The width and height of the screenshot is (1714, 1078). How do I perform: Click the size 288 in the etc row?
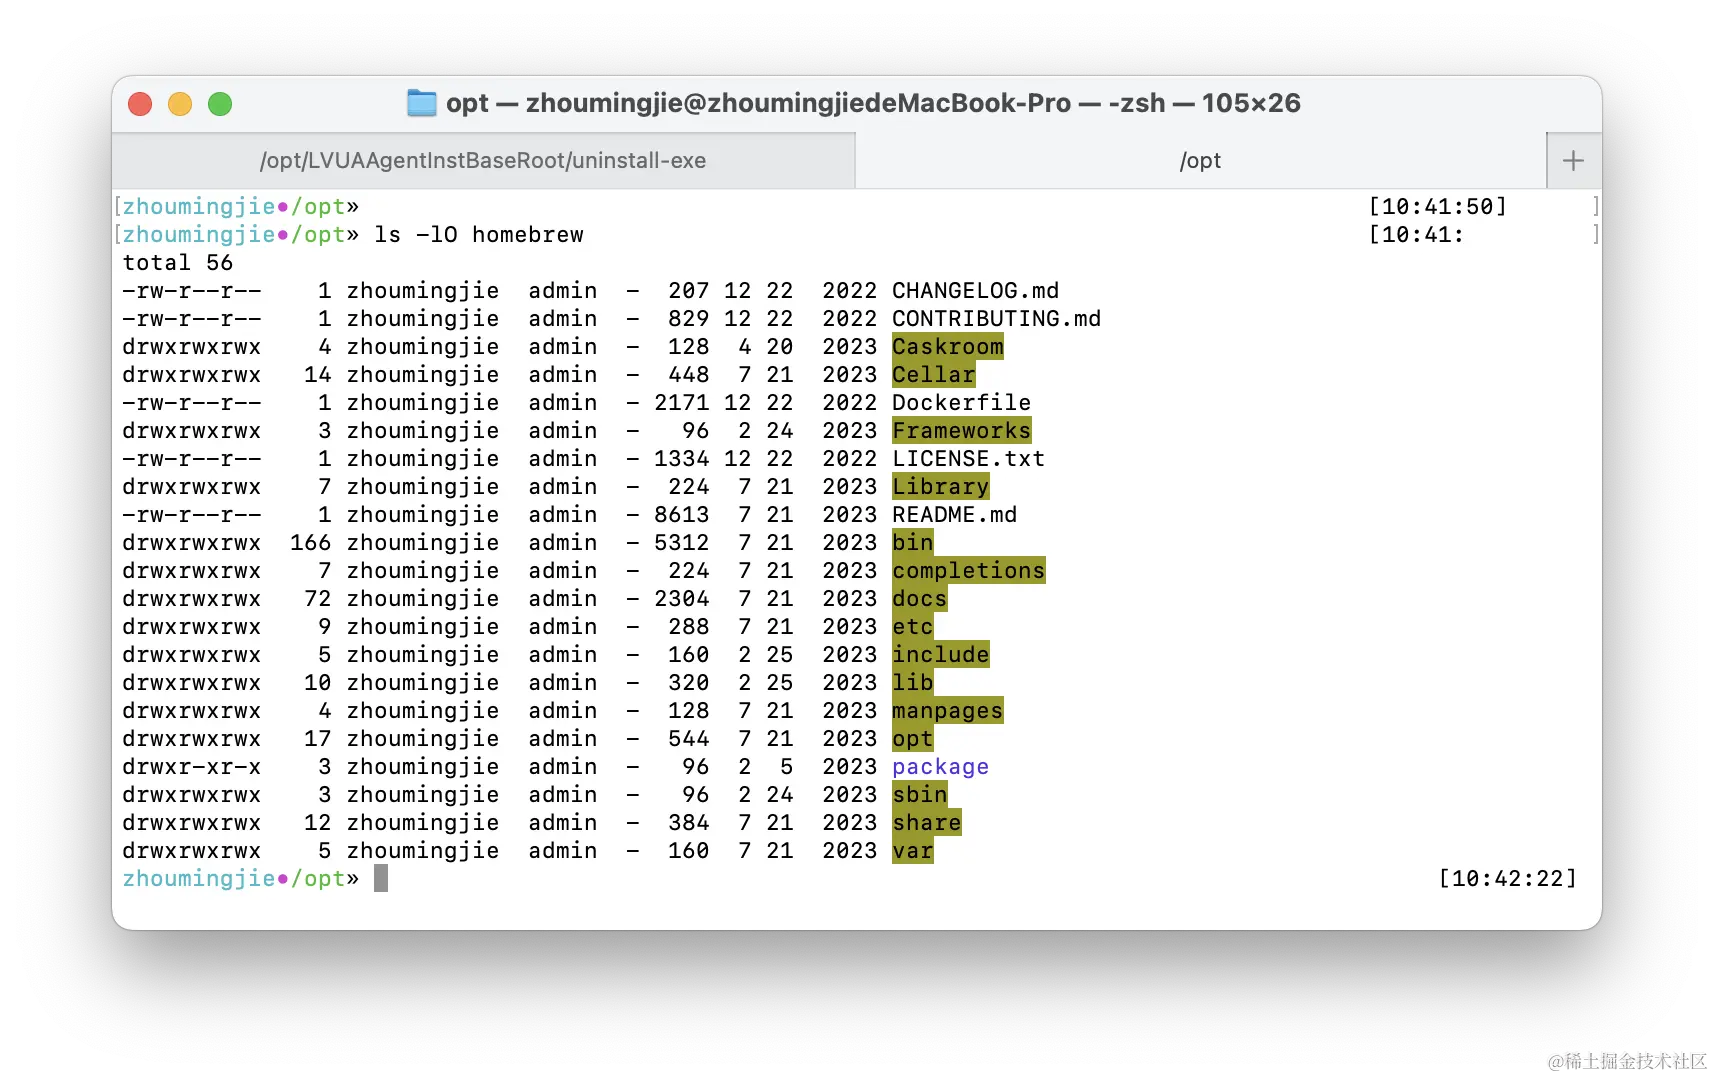point(689,627)
